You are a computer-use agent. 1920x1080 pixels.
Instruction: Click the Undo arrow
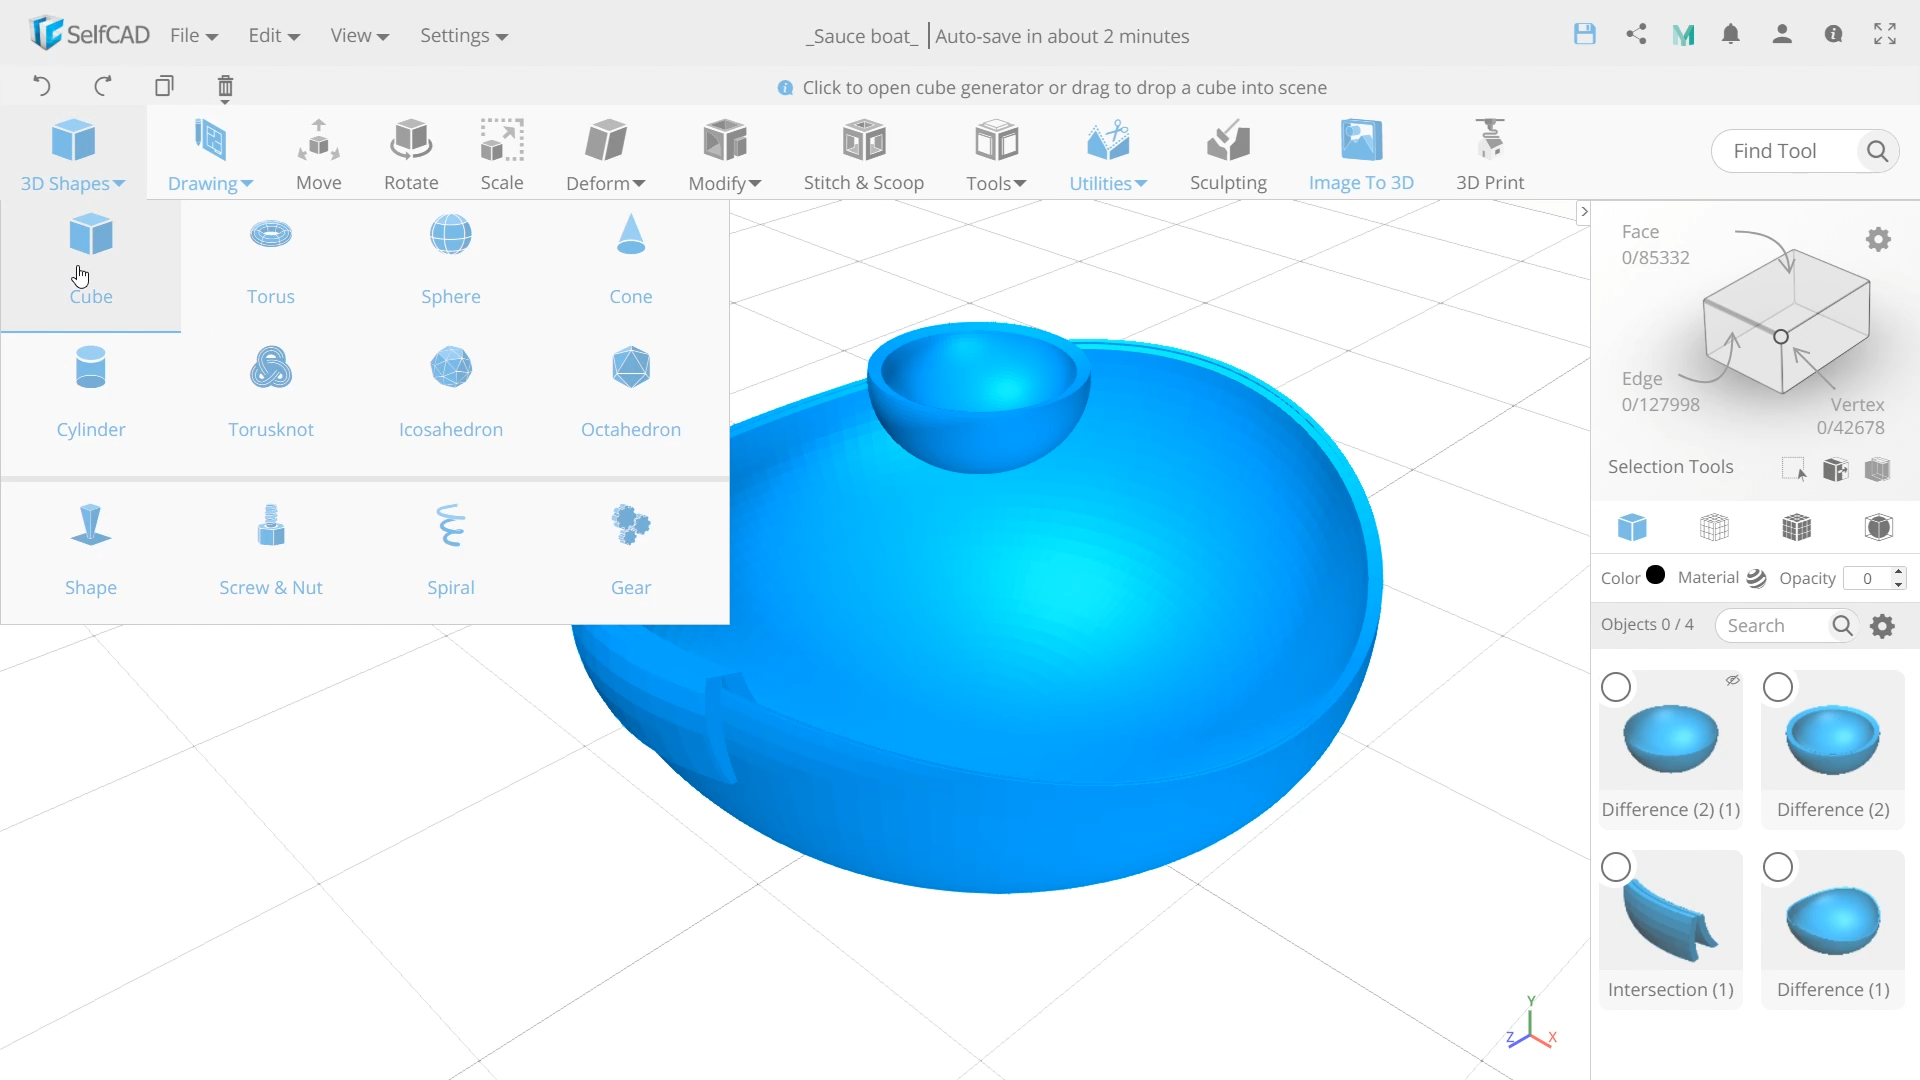click(41, 86)
